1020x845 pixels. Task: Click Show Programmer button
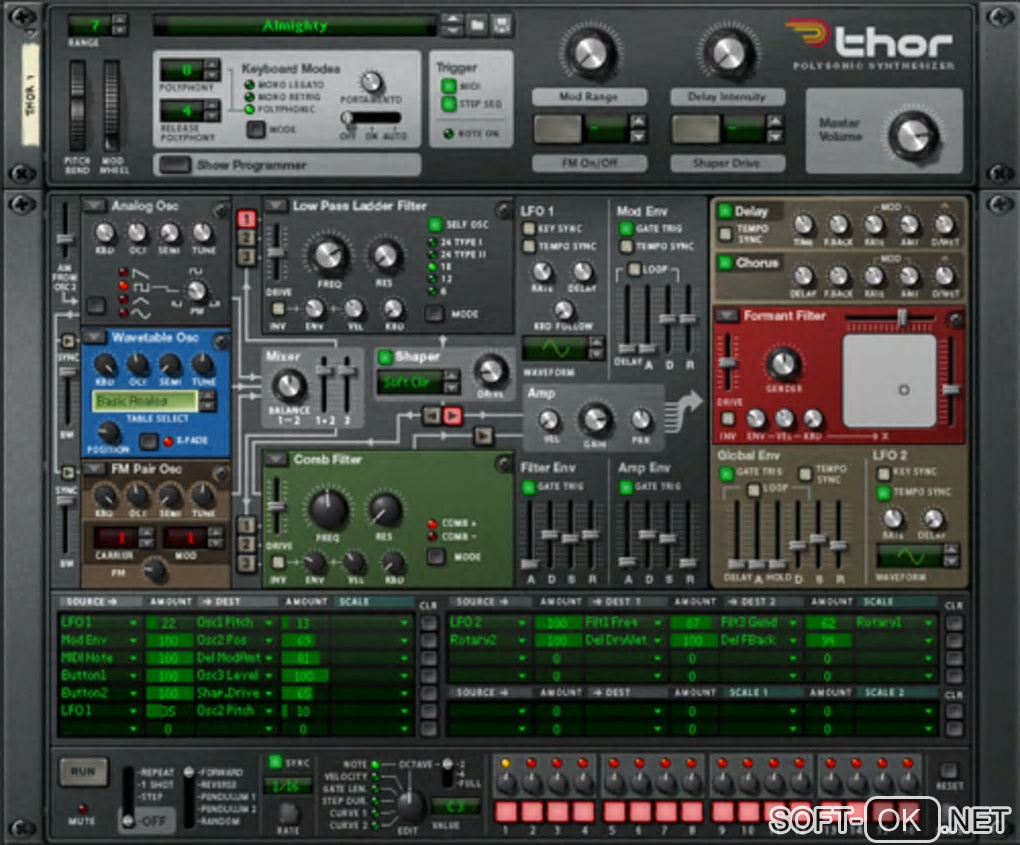pyautogui.click(x=175, y=165)
